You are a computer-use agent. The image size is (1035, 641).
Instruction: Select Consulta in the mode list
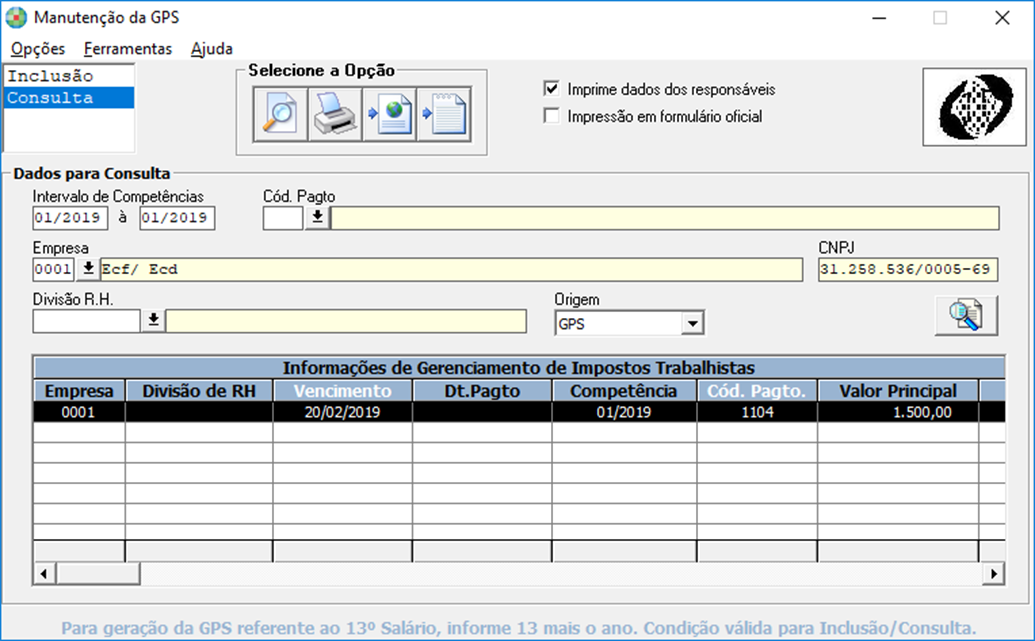click(x=69, y=98)
